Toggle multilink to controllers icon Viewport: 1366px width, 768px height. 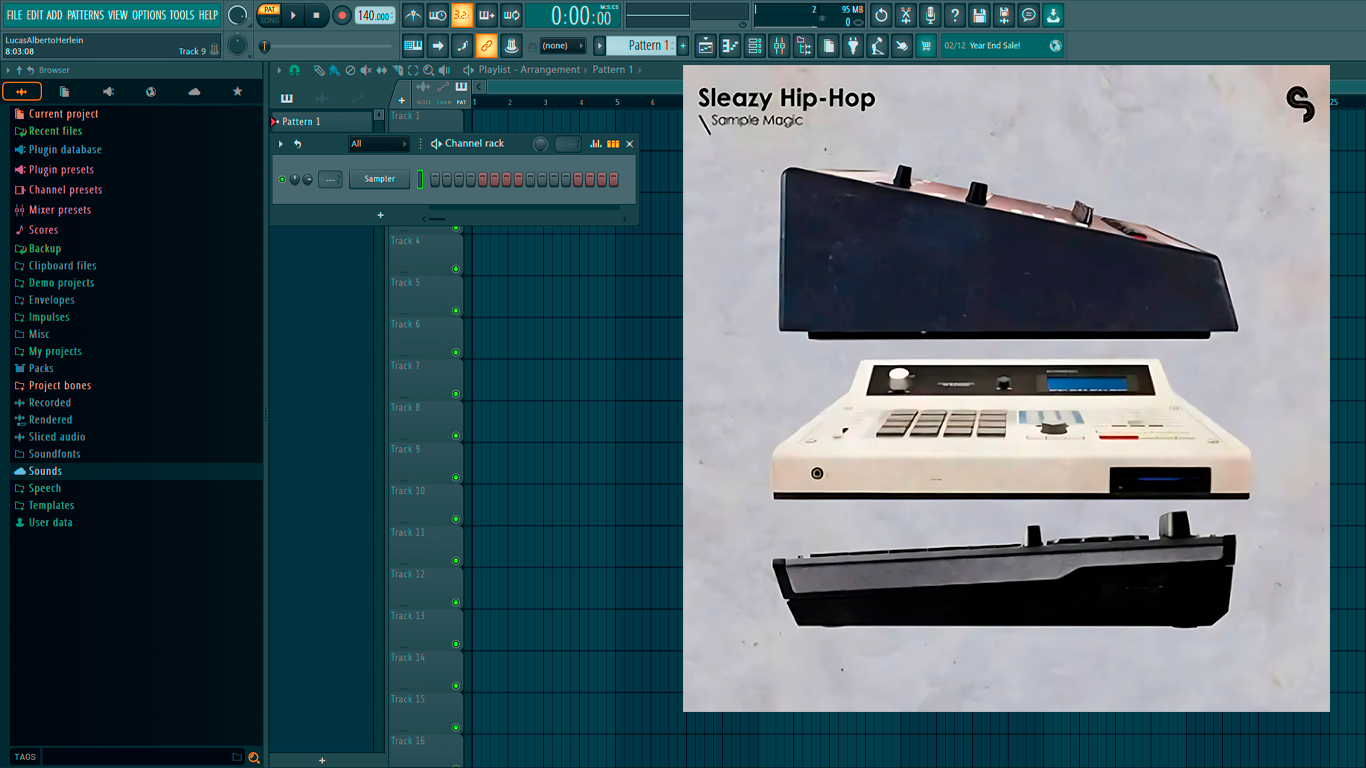(511, 45)
